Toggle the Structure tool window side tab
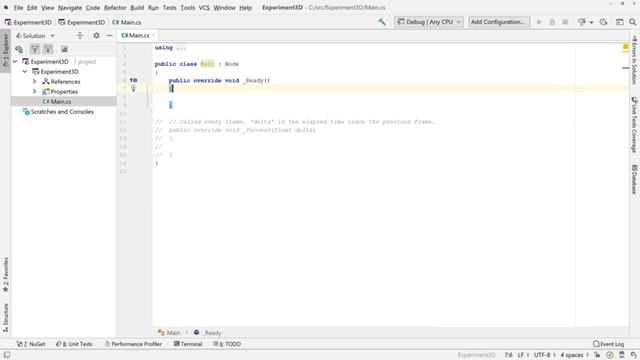The image size is (640, 360). click(5, 317)
